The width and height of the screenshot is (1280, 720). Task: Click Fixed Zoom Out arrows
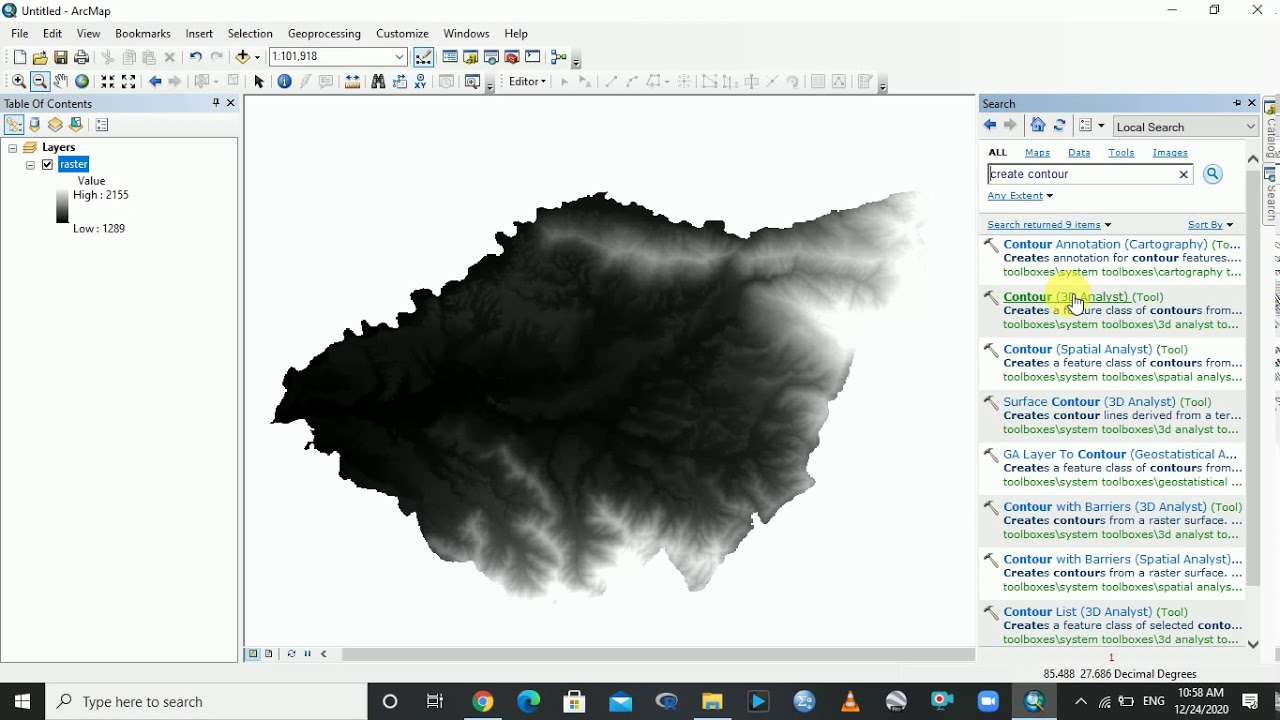point(128,82)
